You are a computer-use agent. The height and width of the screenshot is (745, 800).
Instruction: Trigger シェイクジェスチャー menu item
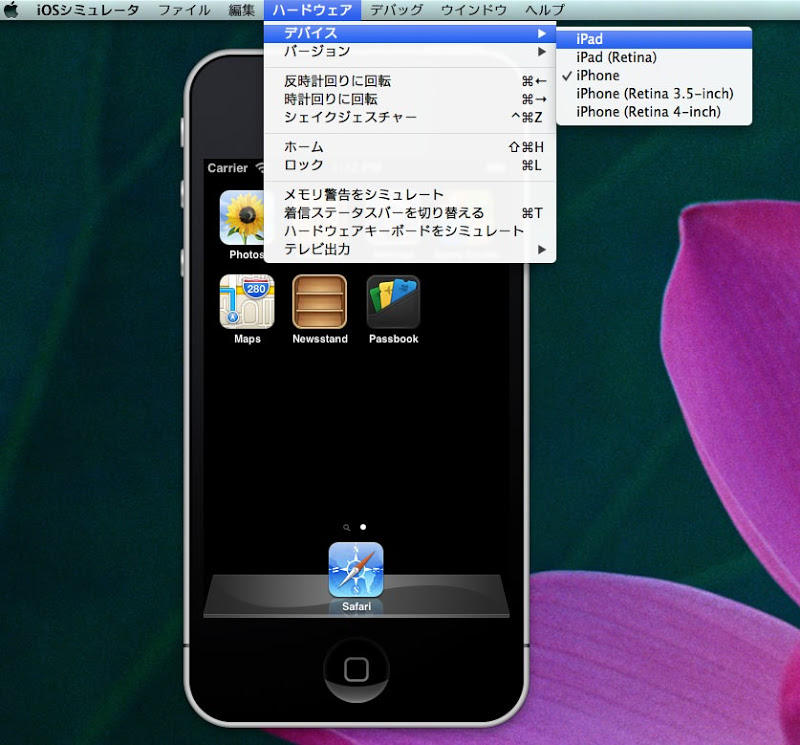tap(410, 117)
